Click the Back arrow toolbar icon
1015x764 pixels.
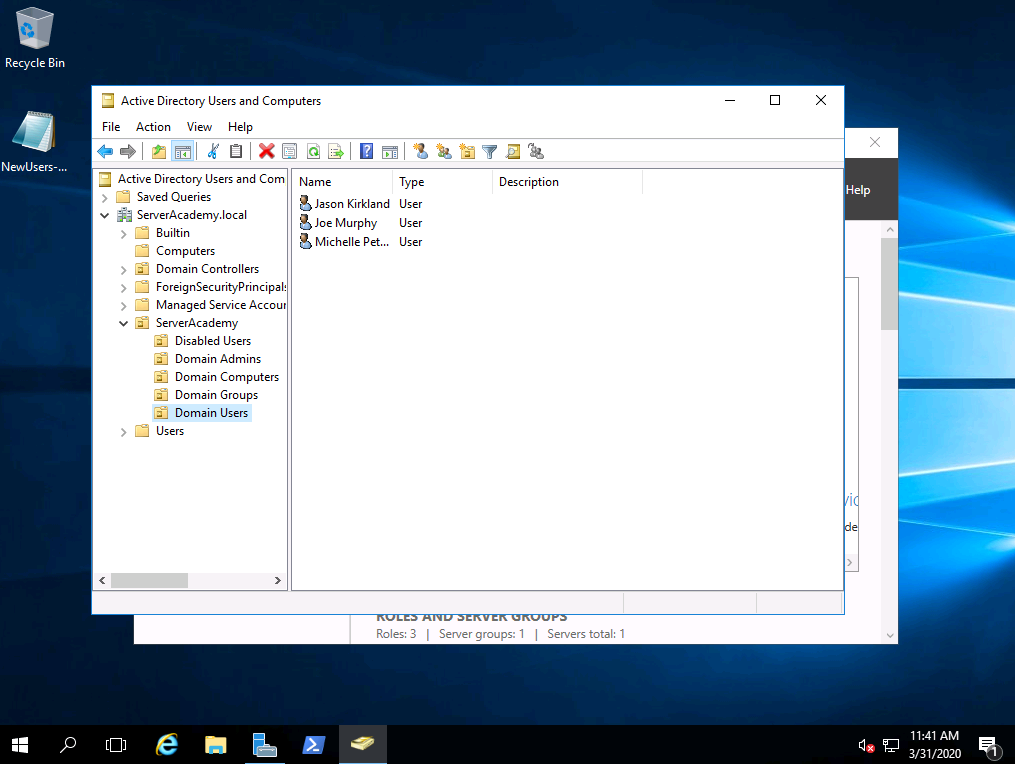[x=105, y=152]
